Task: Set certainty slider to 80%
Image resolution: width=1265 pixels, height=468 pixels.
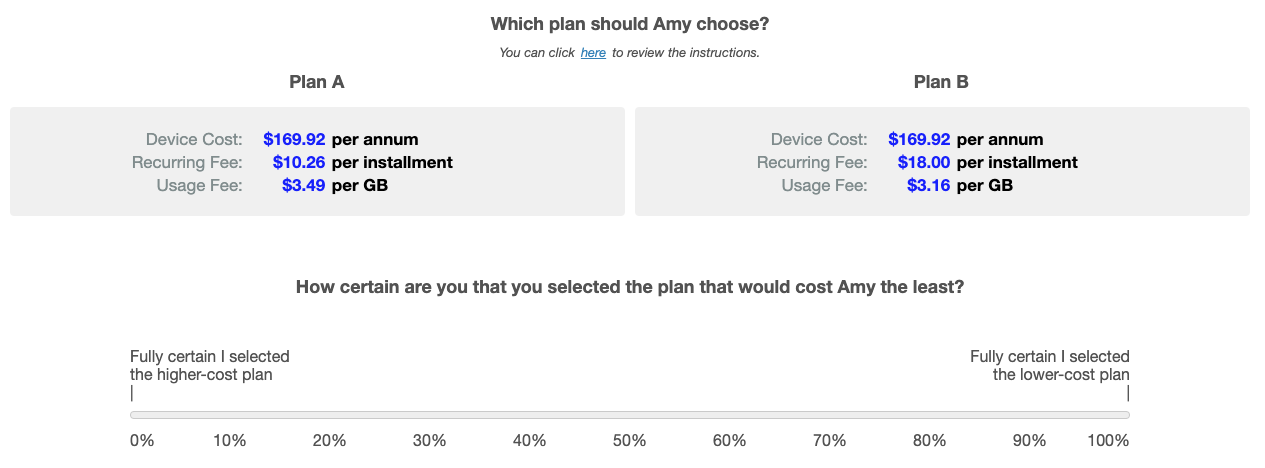Action: [930, 415]
